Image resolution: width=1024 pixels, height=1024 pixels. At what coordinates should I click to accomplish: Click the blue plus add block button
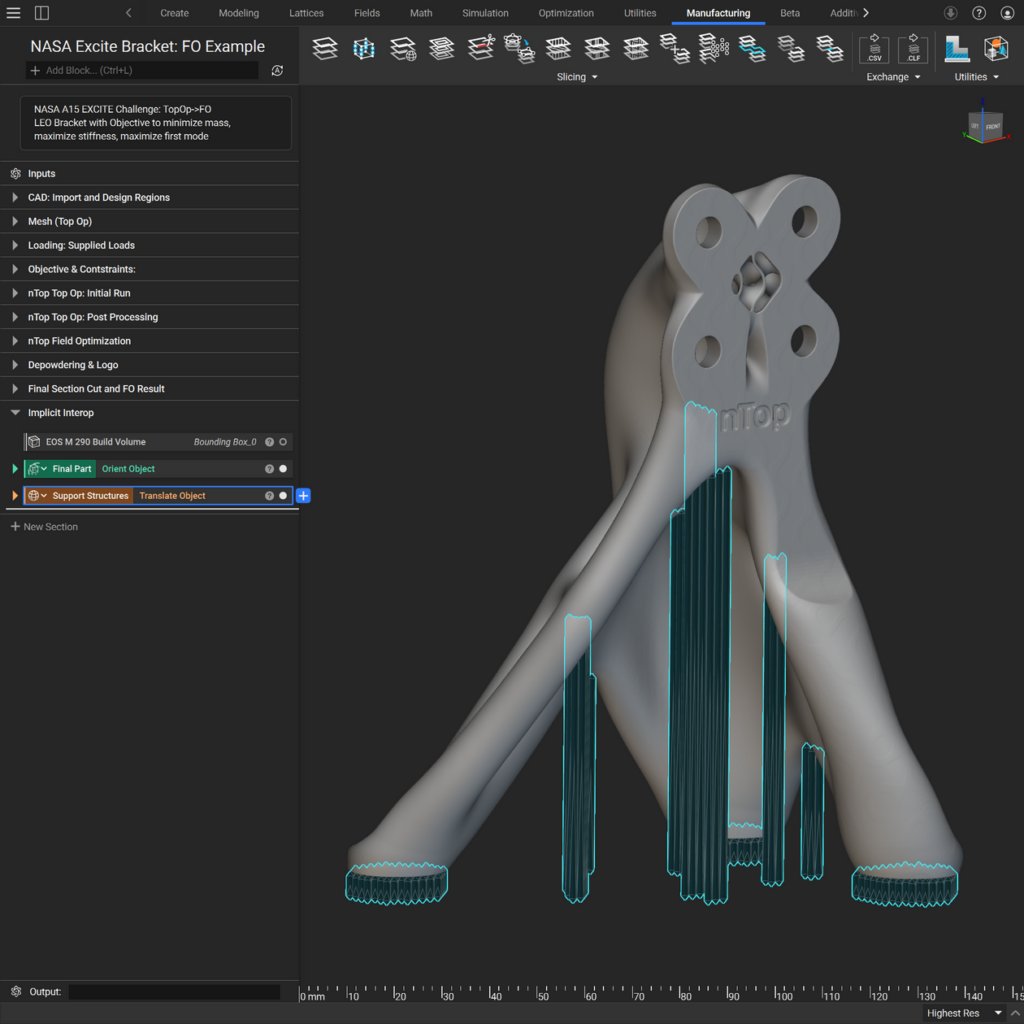pyautogui.click(x=303, y=496)
